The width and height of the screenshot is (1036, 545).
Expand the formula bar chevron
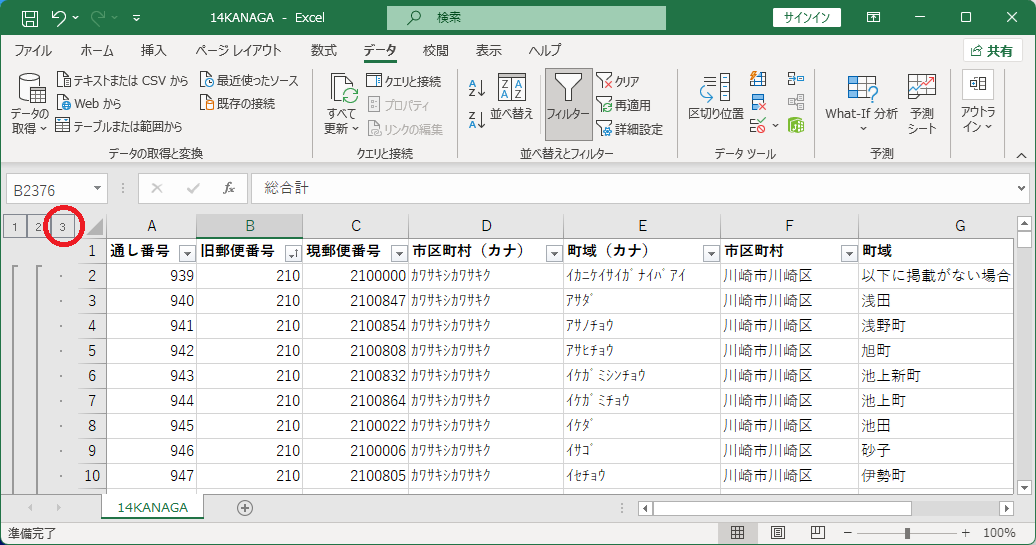pyautogui.click(x=1021, y=188)
